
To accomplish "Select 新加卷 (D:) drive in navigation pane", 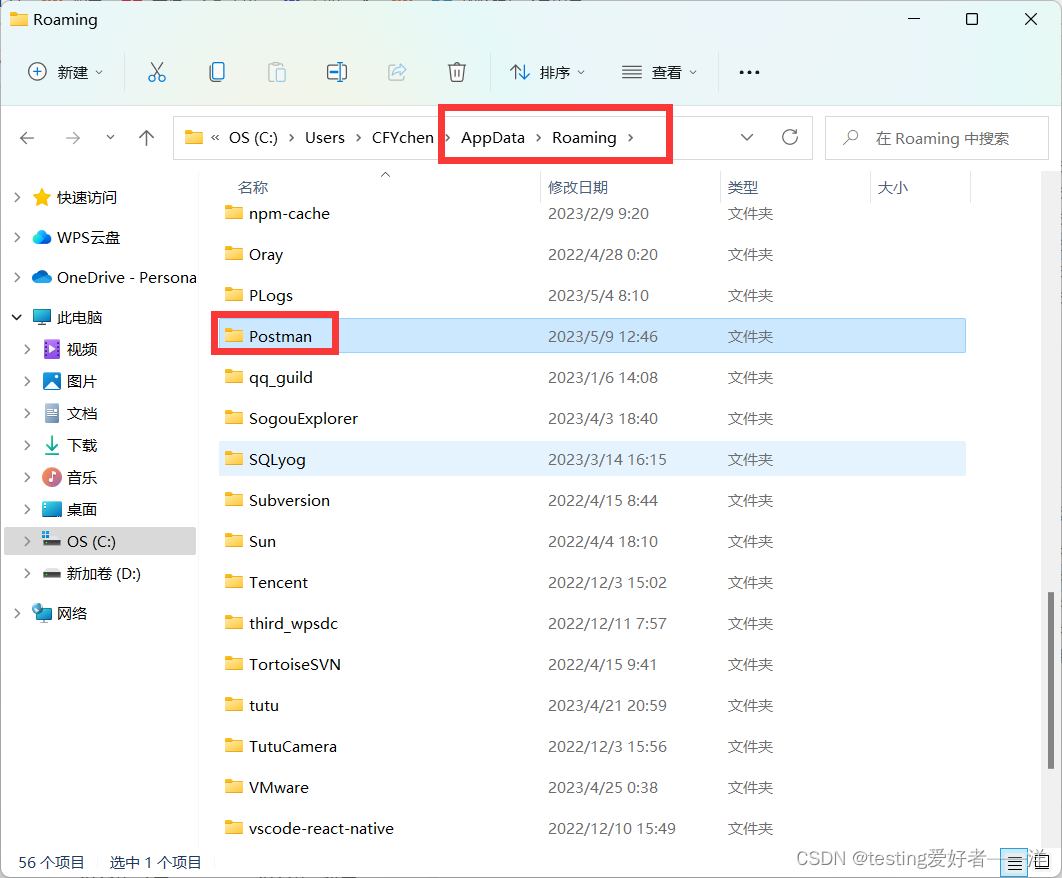I will [103, 574].
